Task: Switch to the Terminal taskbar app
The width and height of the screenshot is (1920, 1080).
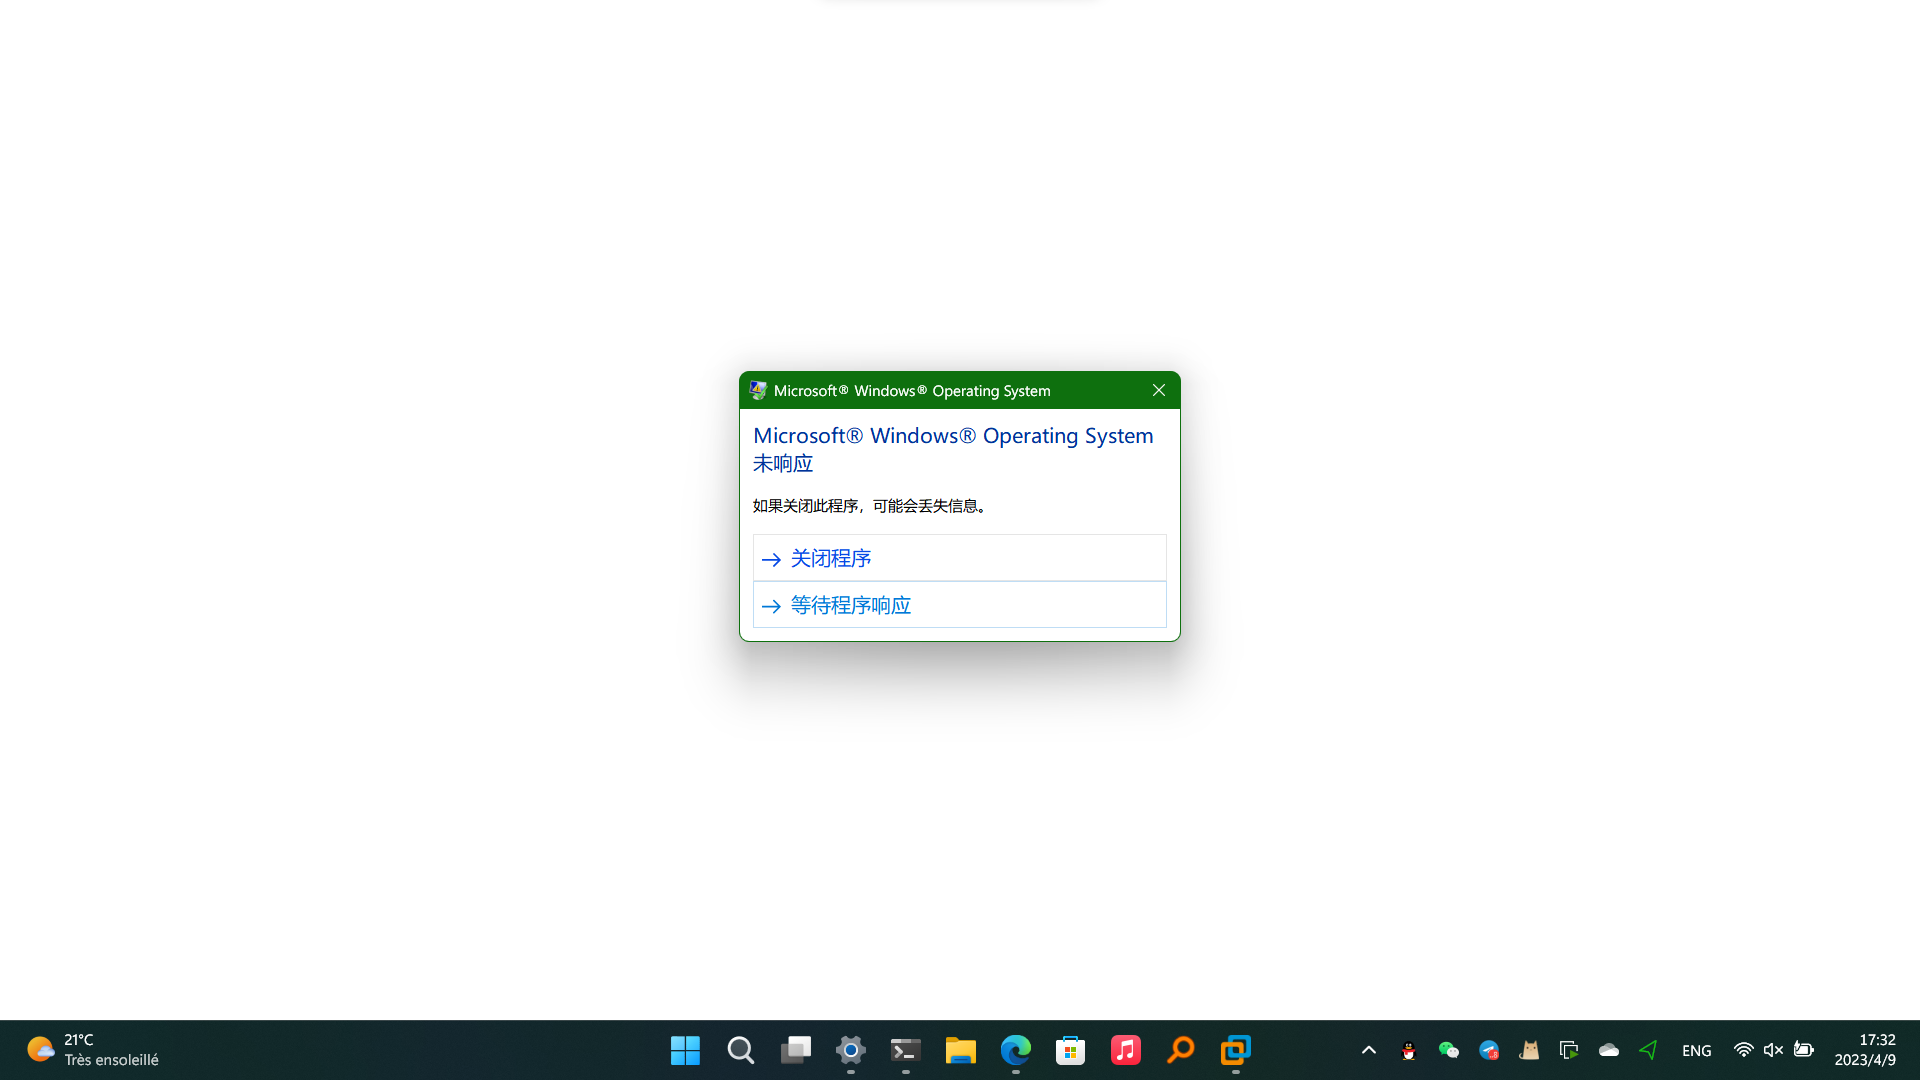Action: 906,1050
